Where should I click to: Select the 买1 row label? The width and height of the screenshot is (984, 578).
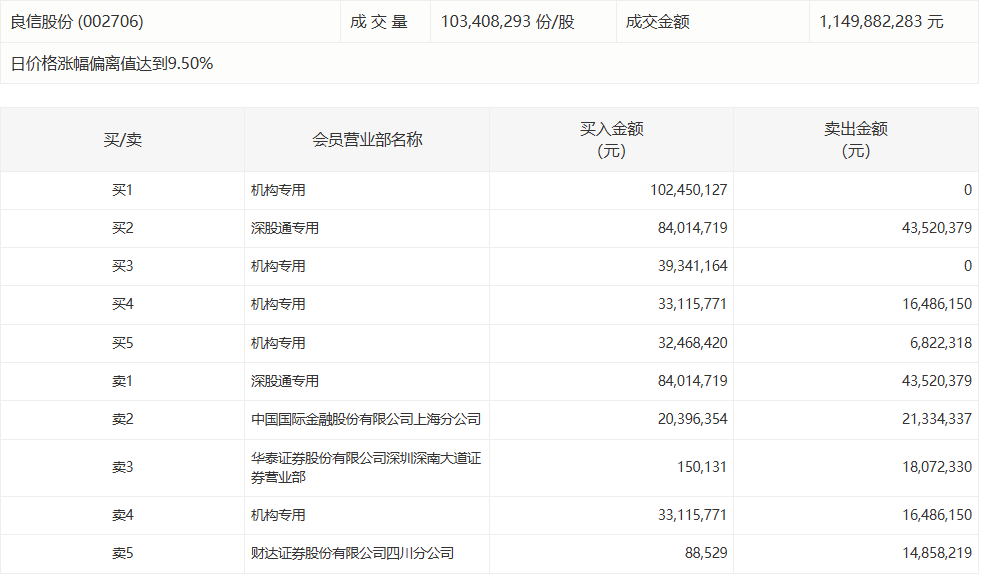point(122,190)
